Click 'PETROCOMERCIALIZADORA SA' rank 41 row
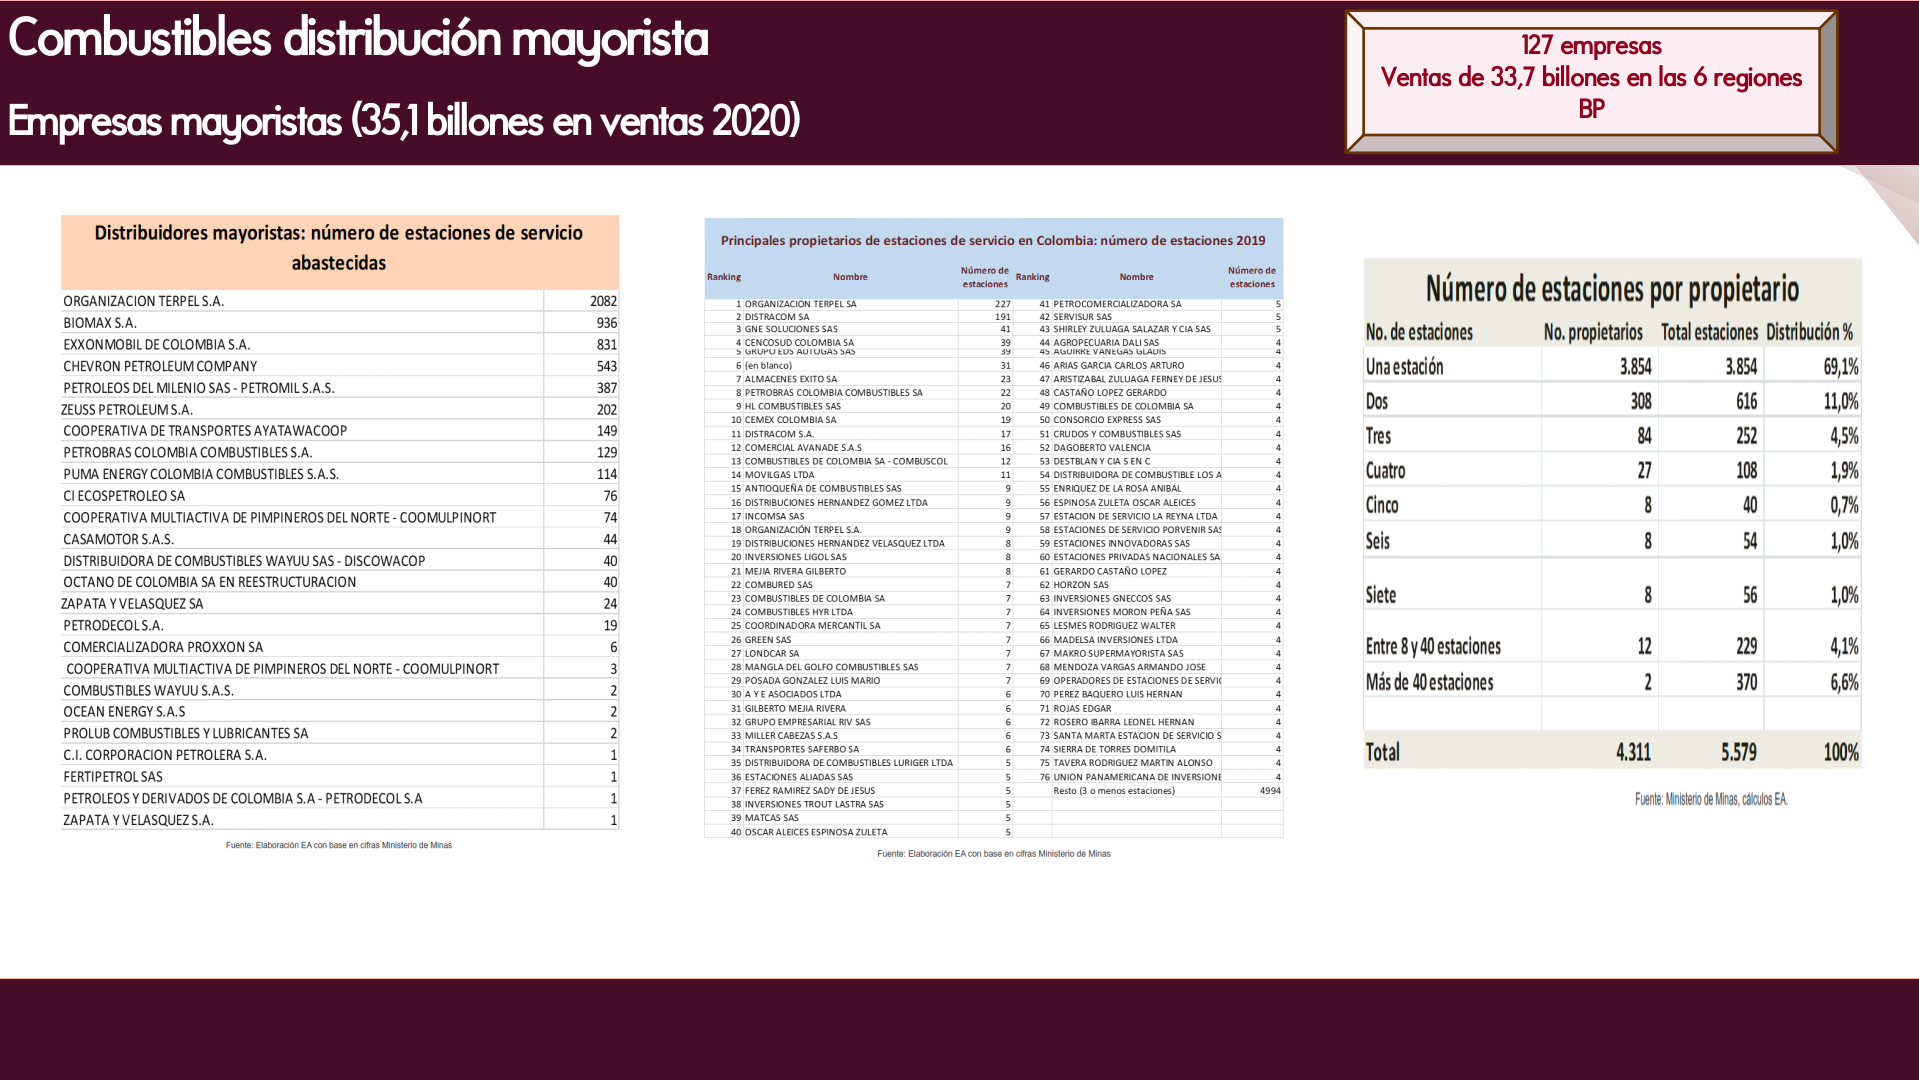The width and height of the screenshot is (1919, 1080). pos(1148,304)
